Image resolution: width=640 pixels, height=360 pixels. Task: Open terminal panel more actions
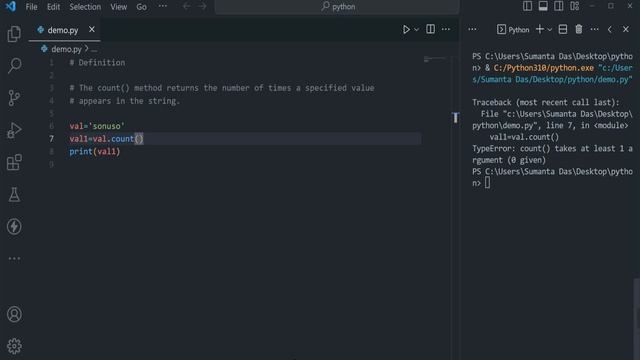point(594,29)
